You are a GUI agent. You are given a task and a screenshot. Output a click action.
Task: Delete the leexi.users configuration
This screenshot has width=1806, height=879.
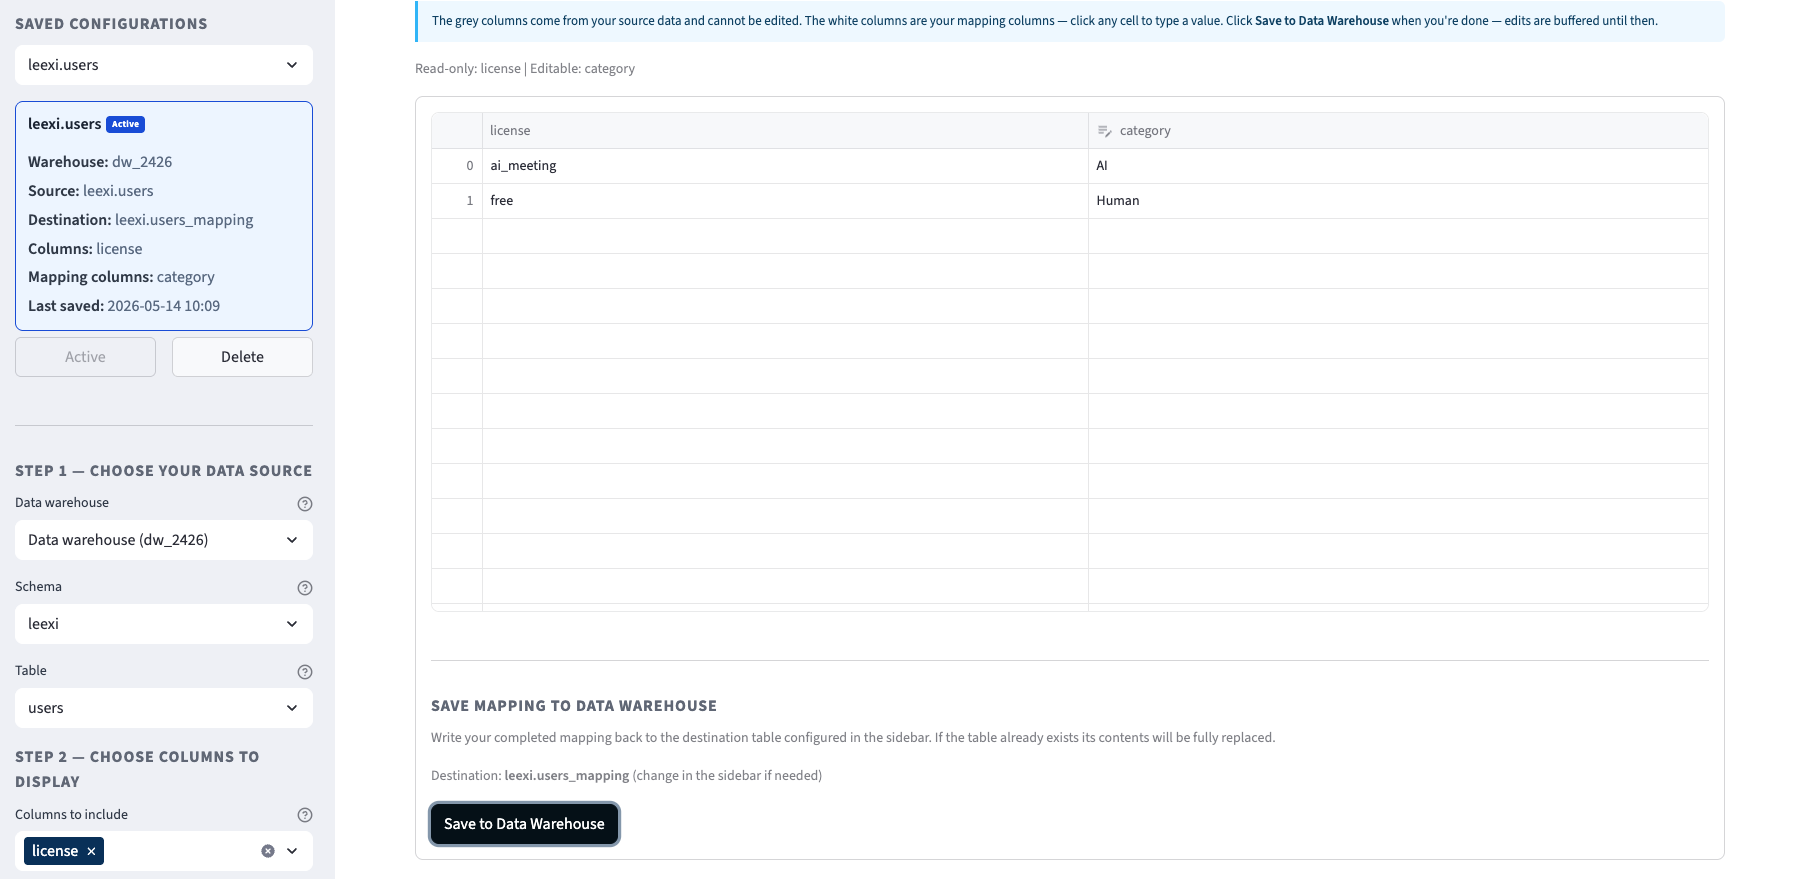point(242,357)
